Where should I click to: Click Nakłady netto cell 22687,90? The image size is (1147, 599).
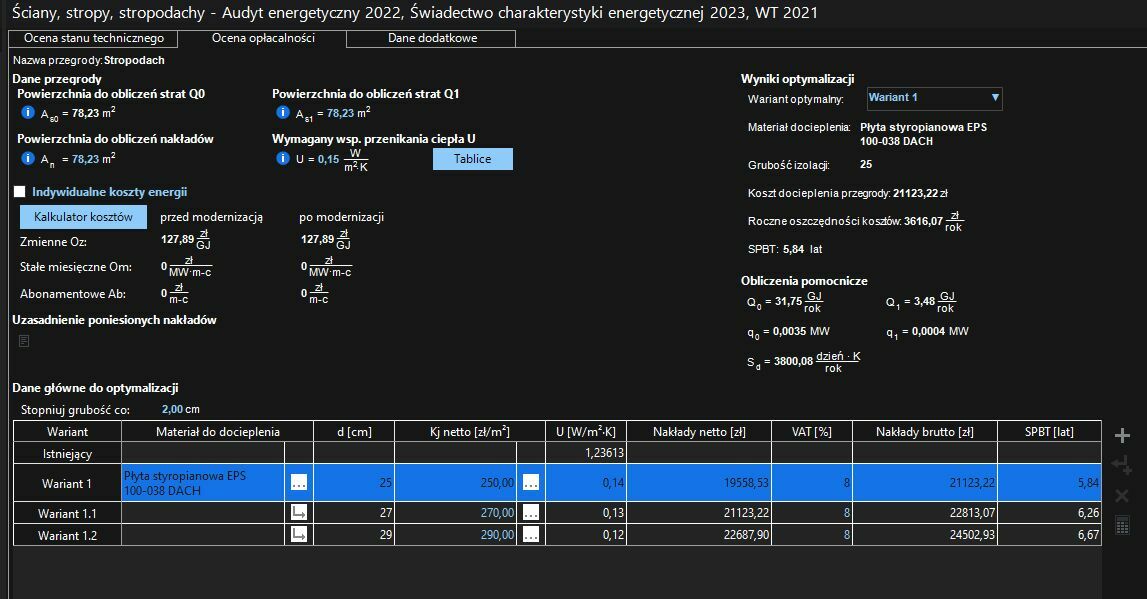[x=699, y=535]
